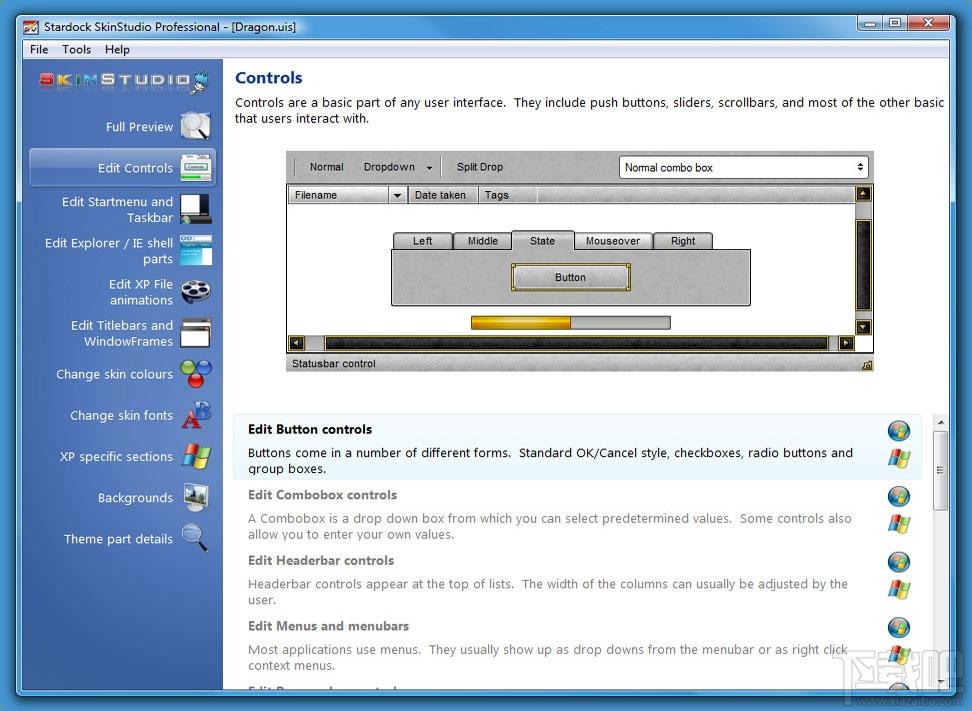The image size is (972, 711).
Task: Select the Edit Controls sidebar icon
Action: tap(196, 167)
